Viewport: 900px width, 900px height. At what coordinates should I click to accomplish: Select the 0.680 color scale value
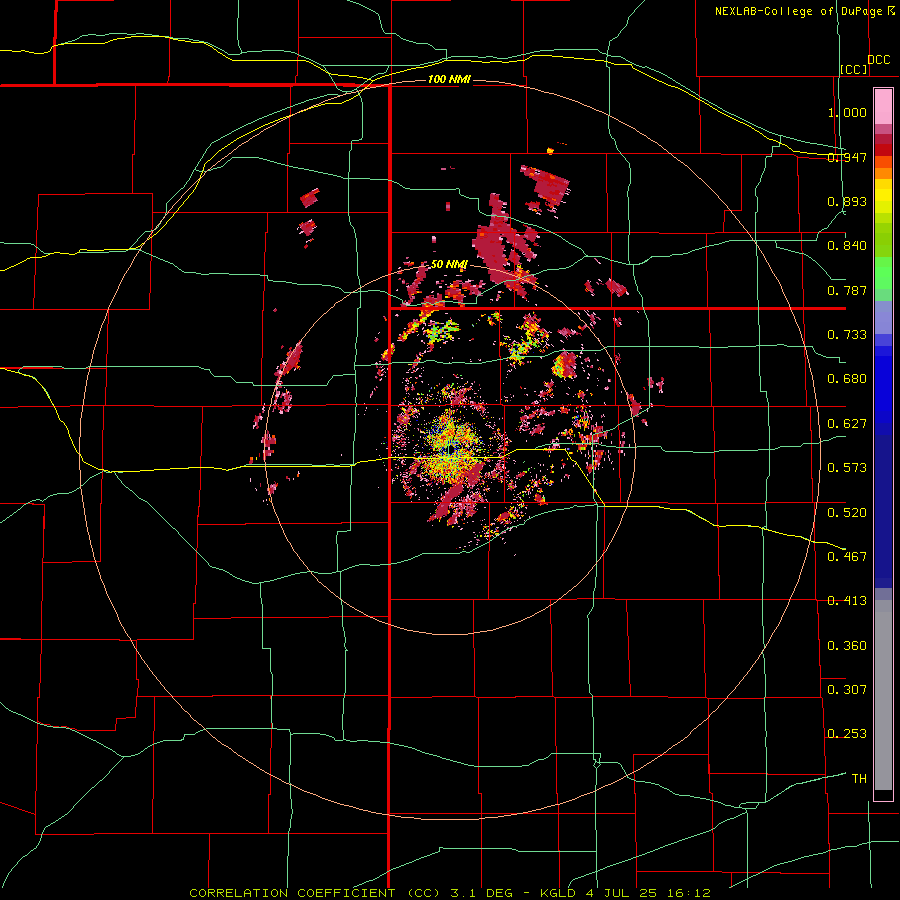coord(847,379)
